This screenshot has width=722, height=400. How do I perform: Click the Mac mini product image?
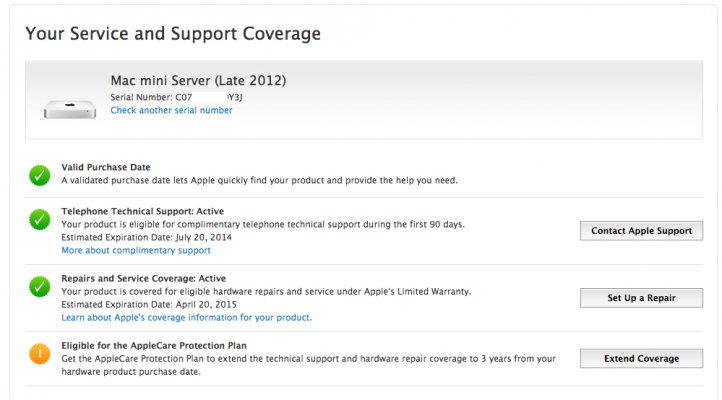tap(70, 110)
